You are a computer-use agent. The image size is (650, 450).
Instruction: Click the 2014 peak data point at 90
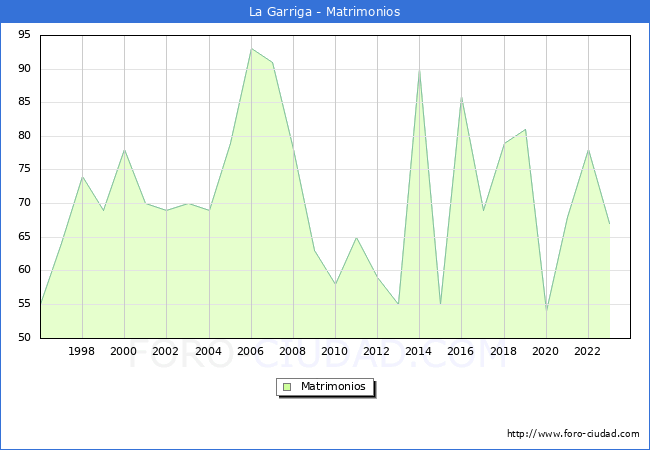pos(420,70)
